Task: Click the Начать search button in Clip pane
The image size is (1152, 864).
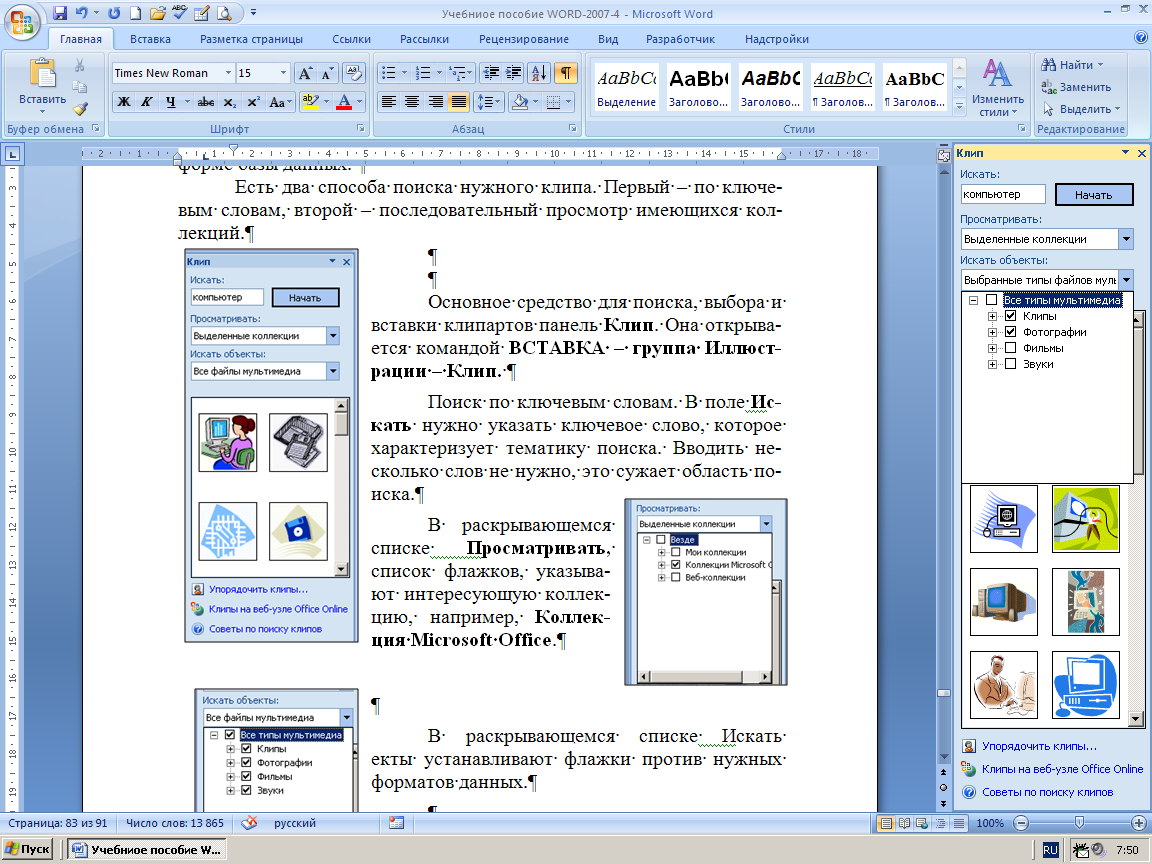Action: tap(1093, 195)
